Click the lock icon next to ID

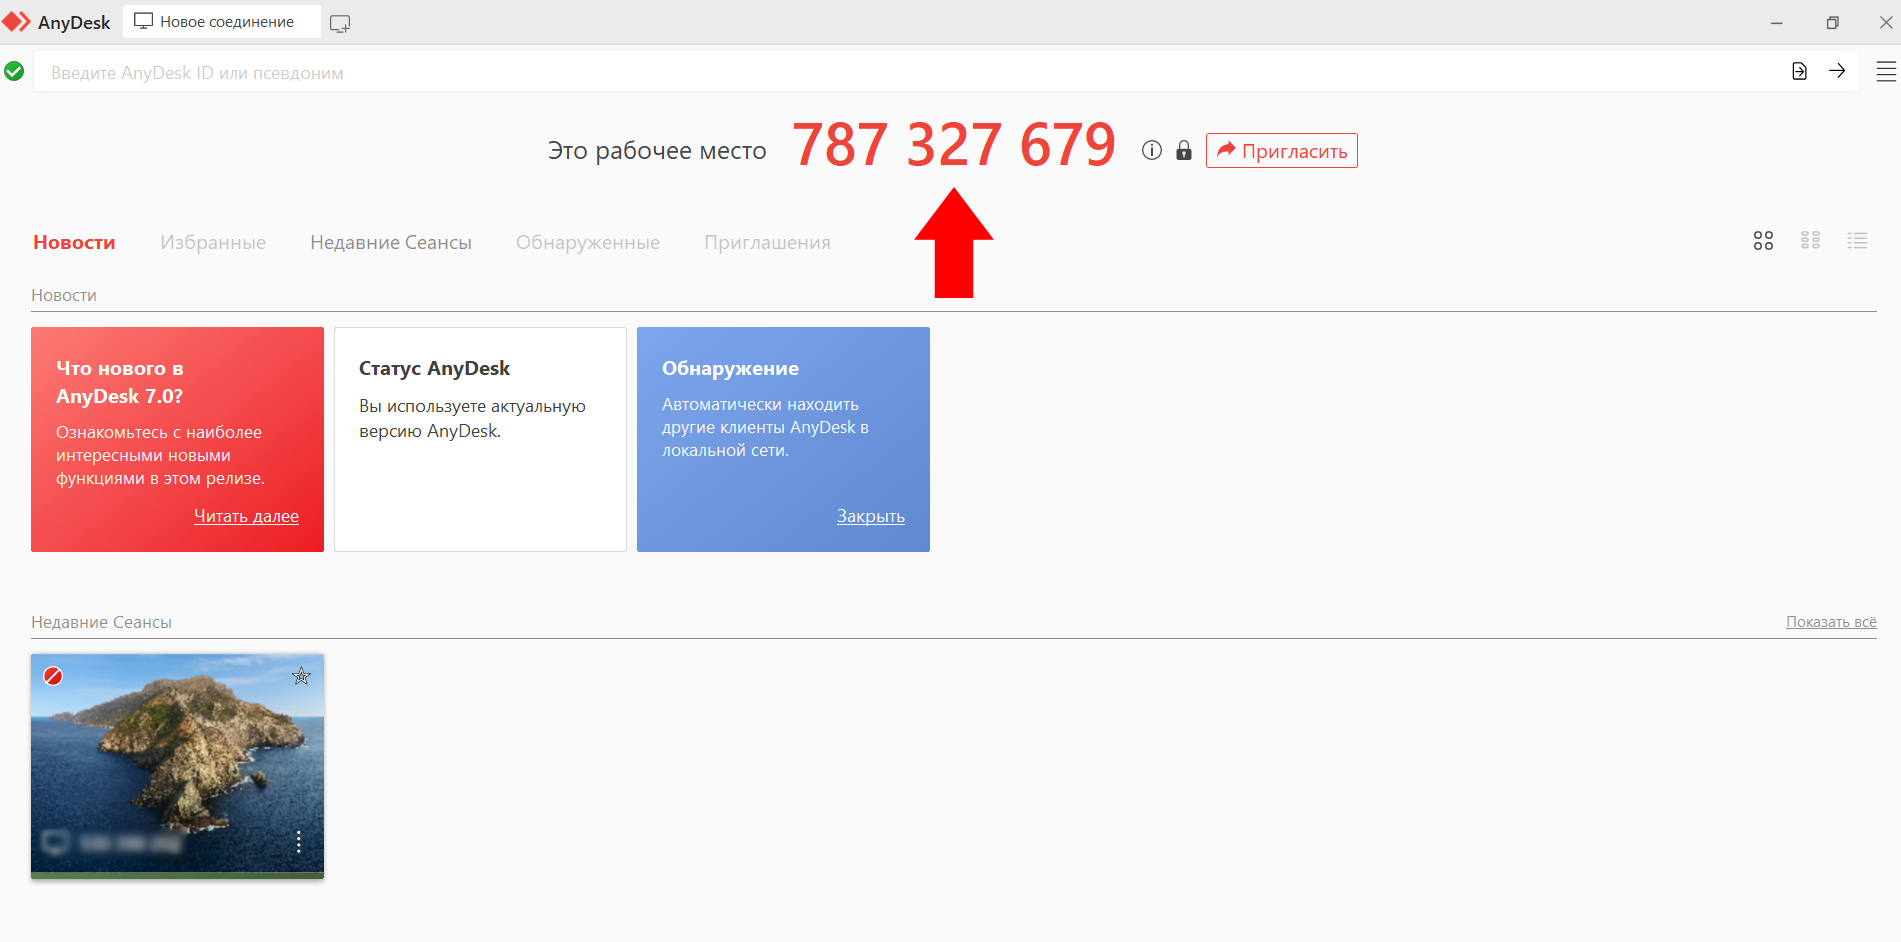pyautogui.click(x=1184, y=151)
